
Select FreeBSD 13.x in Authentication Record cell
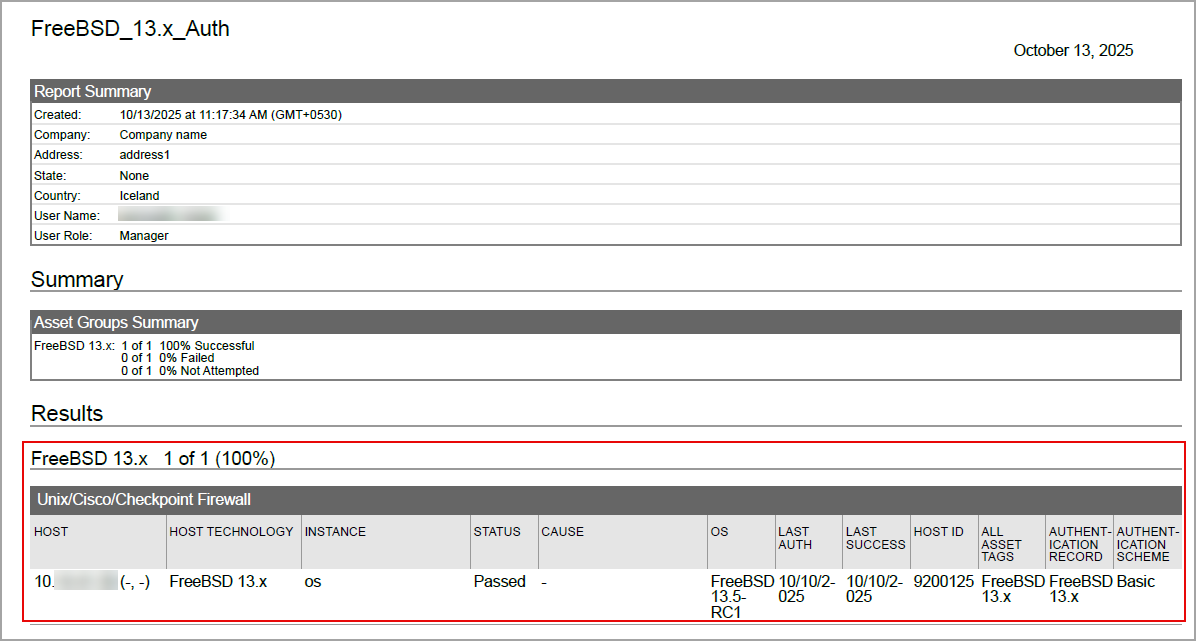click(x=1081, y=589)
